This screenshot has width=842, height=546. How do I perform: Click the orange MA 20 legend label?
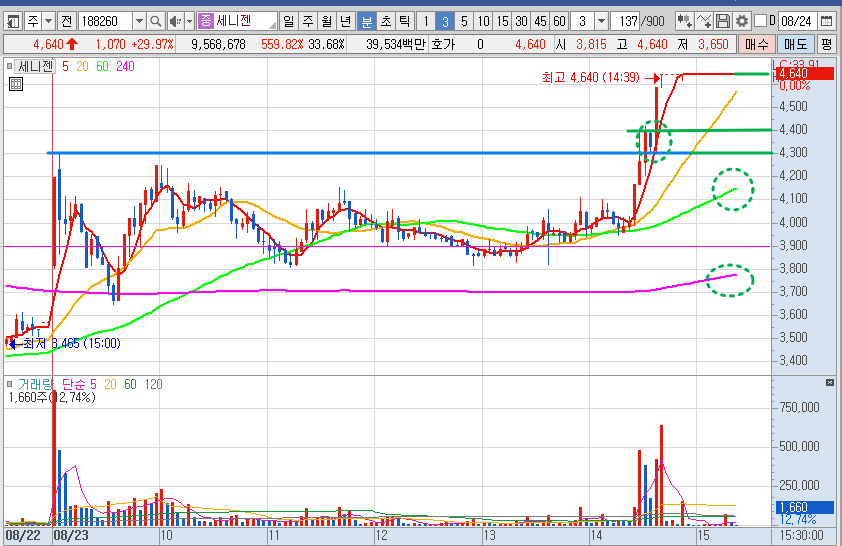coord(82,66)
